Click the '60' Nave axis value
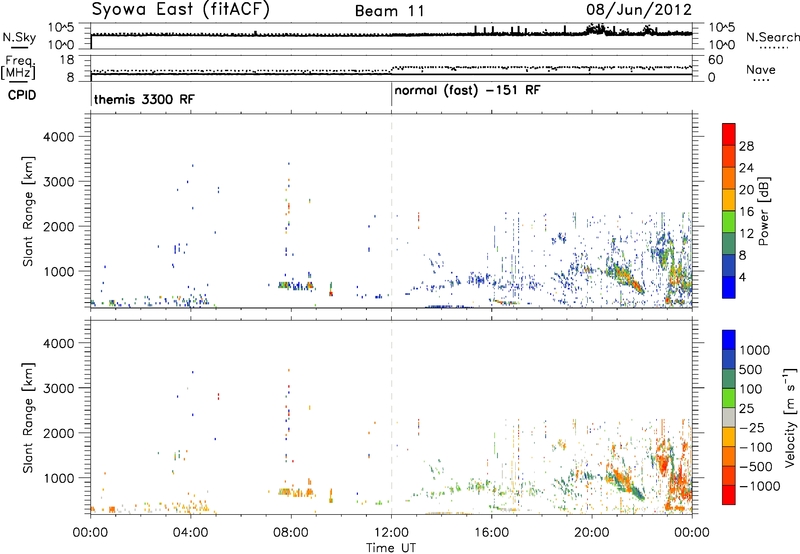This screenshot has width=800, height=554. tap(716, 60)
